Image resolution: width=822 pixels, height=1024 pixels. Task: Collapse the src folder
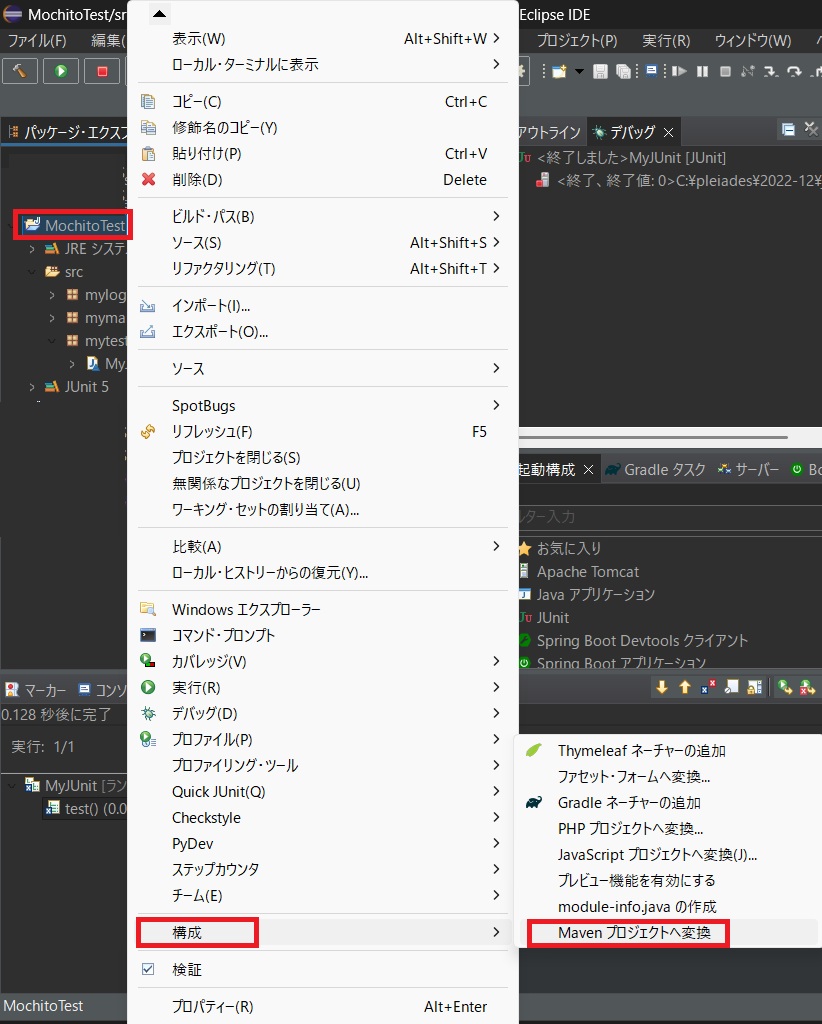[x=32, y=272]
